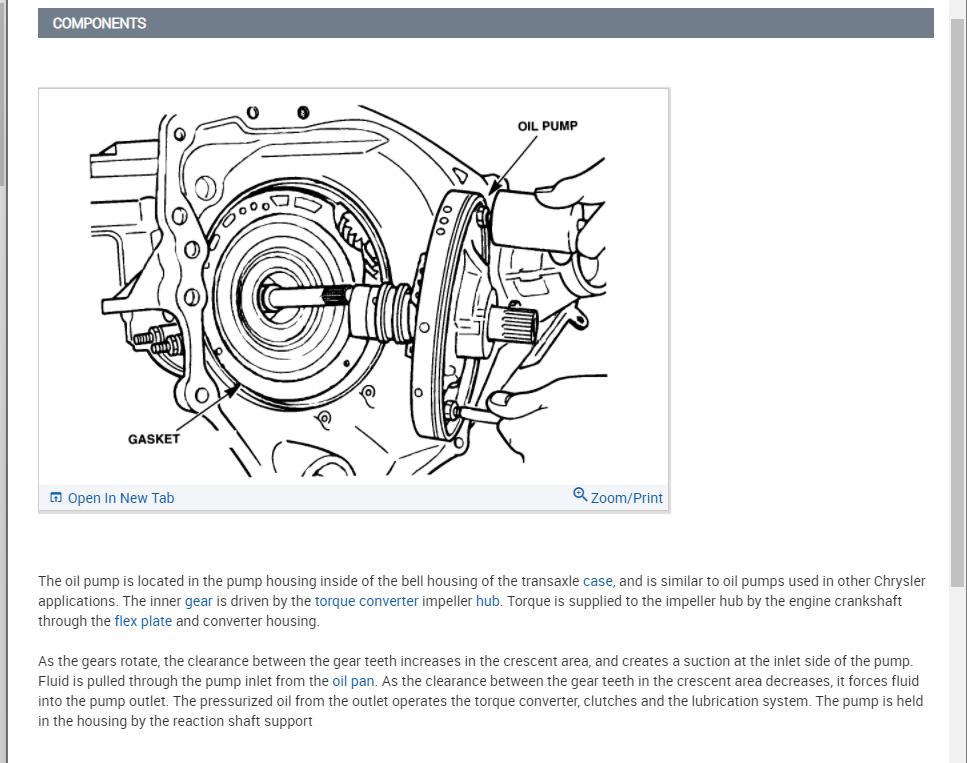Click the GASKET label in diagram
967x763 pixels.
coord(154,439)
